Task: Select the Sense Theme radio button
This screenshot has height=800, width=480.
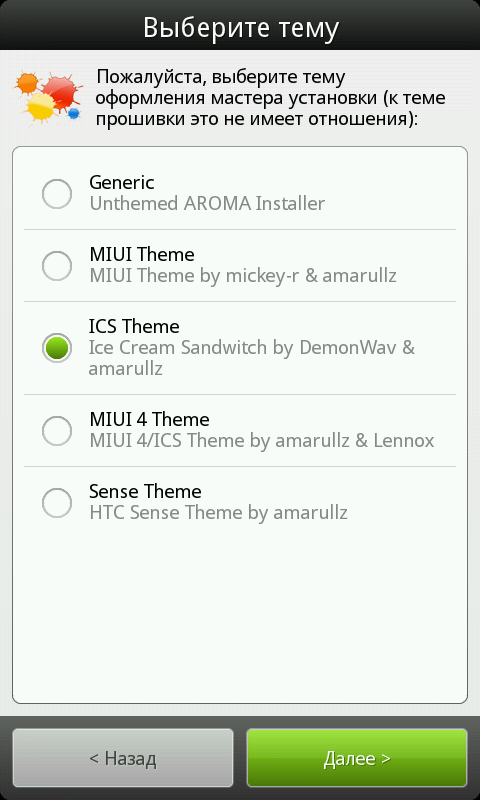Action: [x=57, y=503]
